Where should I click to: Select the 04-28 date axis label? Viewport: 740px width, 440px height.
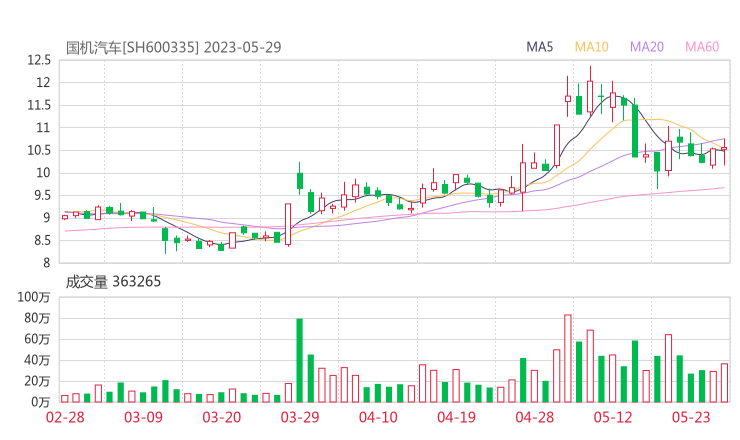pos(535,417)
